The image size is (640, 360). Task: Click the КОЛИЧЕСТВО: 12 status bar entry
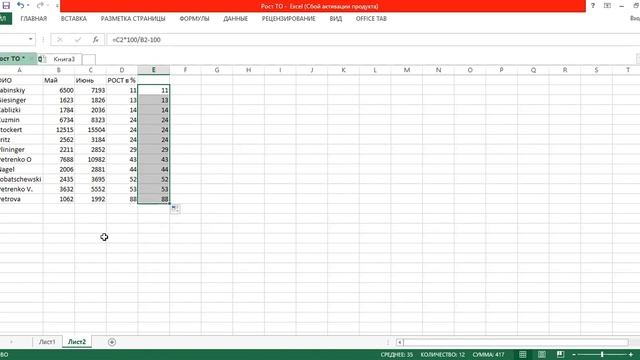[442, 355]
